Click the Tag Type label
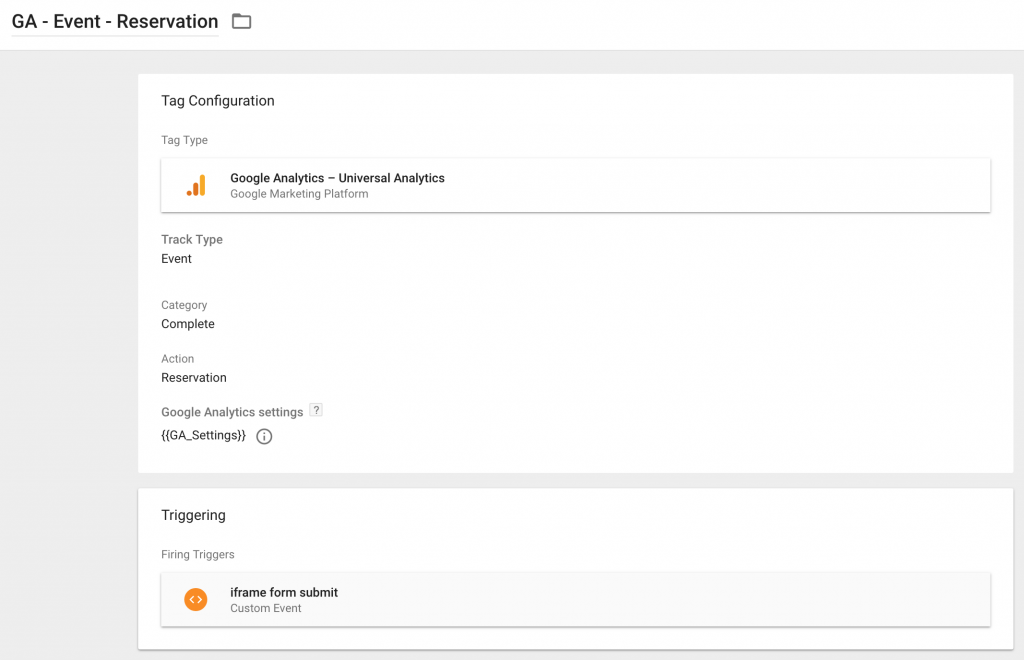 click(184, 140)
